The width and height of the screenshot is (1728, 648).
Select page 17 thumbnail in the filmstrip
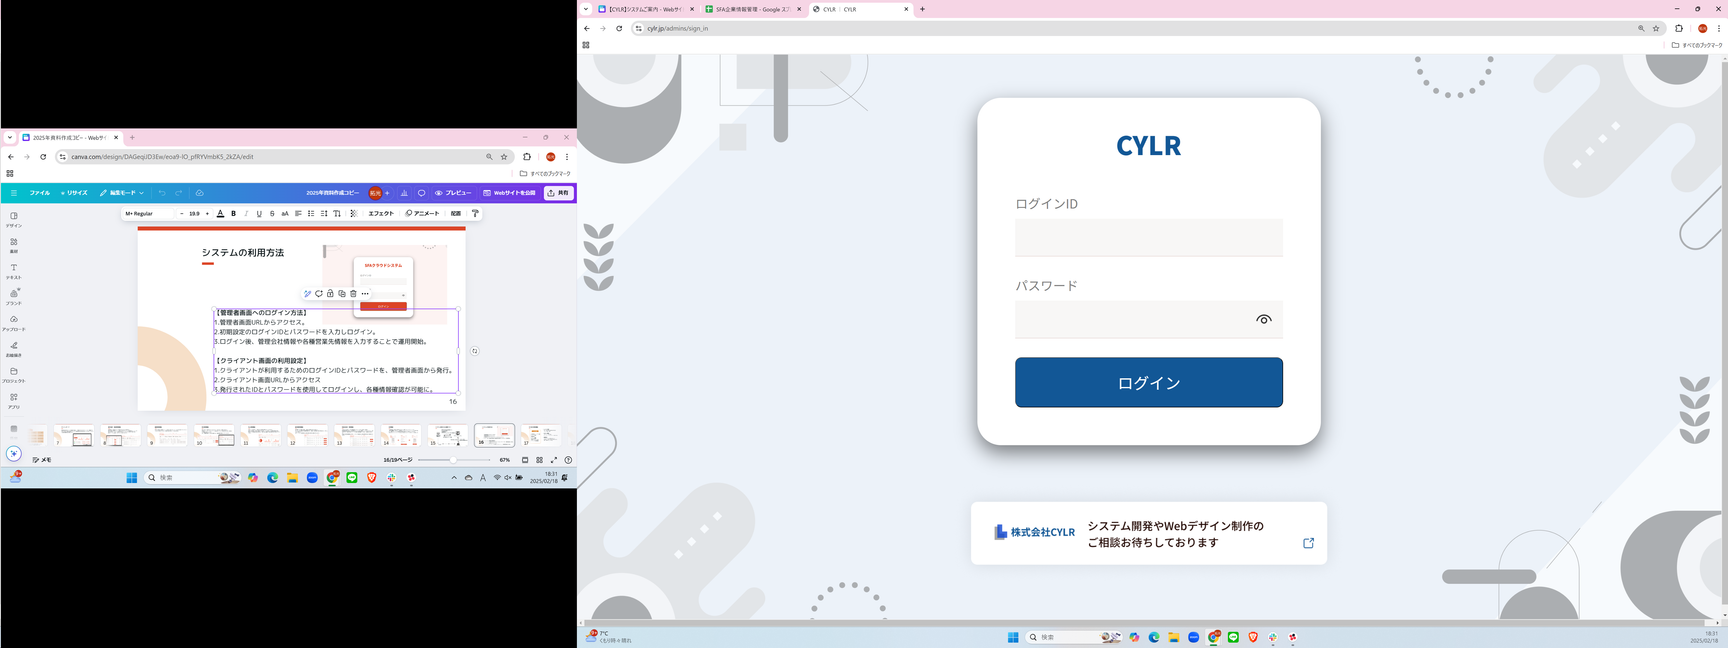point(541,436)
